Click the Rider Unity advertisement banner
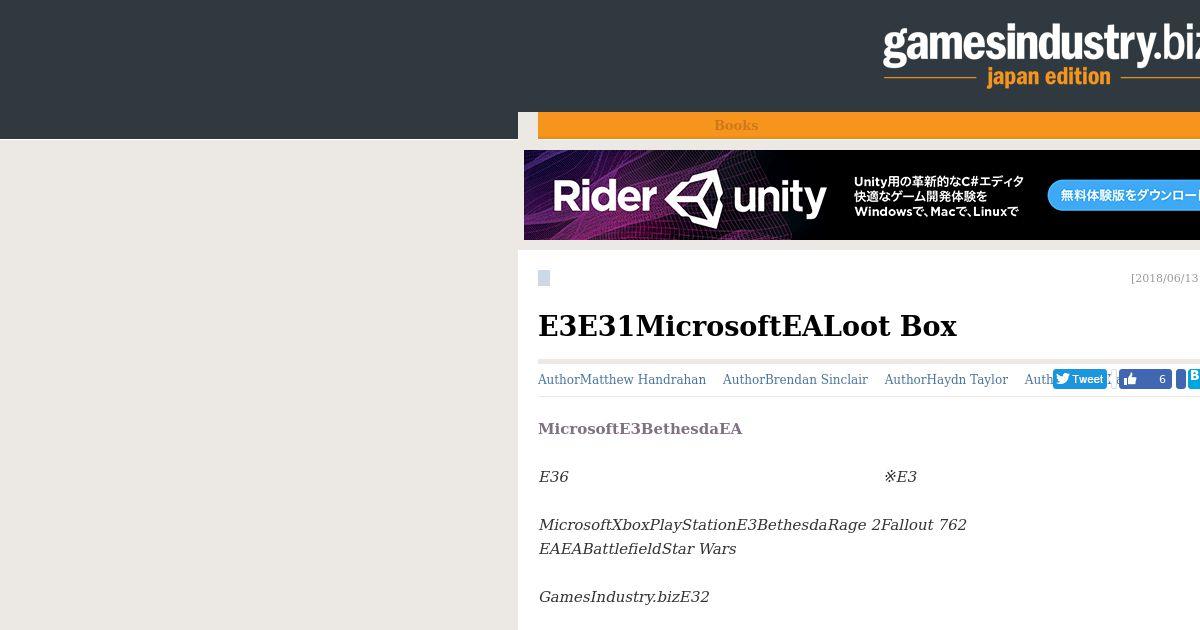The image size is (1200, 630). point(862,195)
